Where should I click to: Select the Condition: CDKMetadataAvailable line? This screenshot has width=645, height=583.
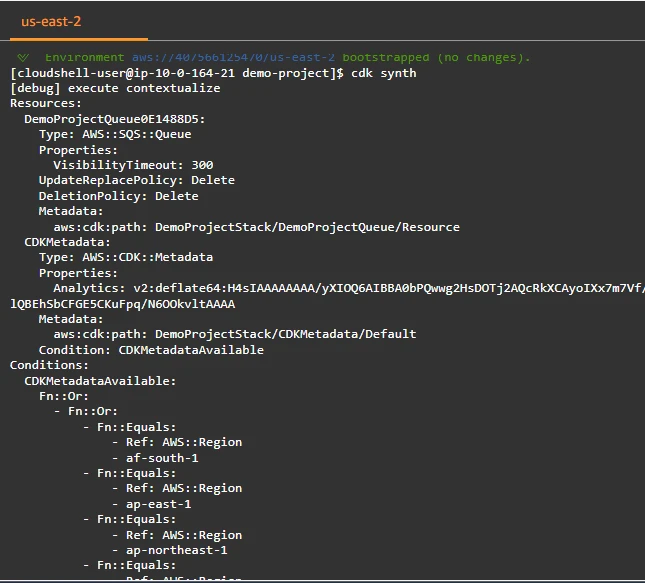coord(151,350)
